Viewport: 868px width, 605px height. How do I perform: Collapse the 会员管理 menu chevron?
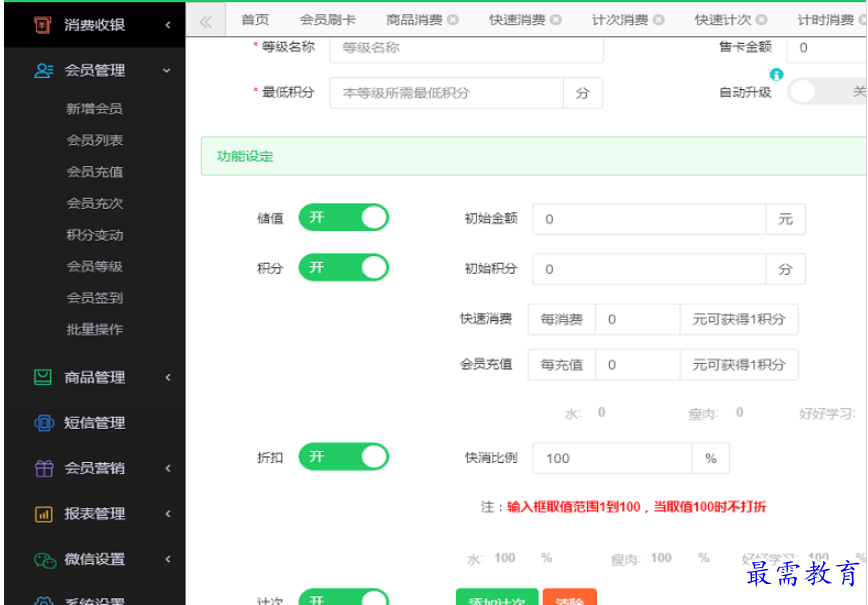(167, 71)
